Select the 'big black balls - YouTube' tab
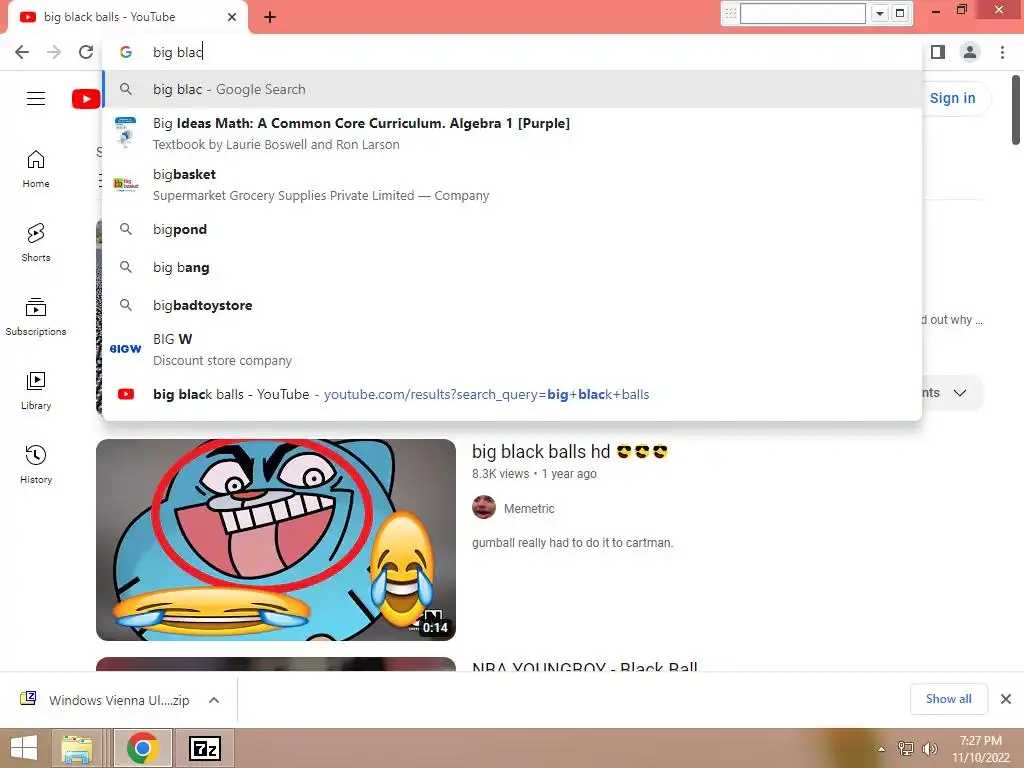The width and height of the screenshot is (1024, 768). (x=128, y=17)
